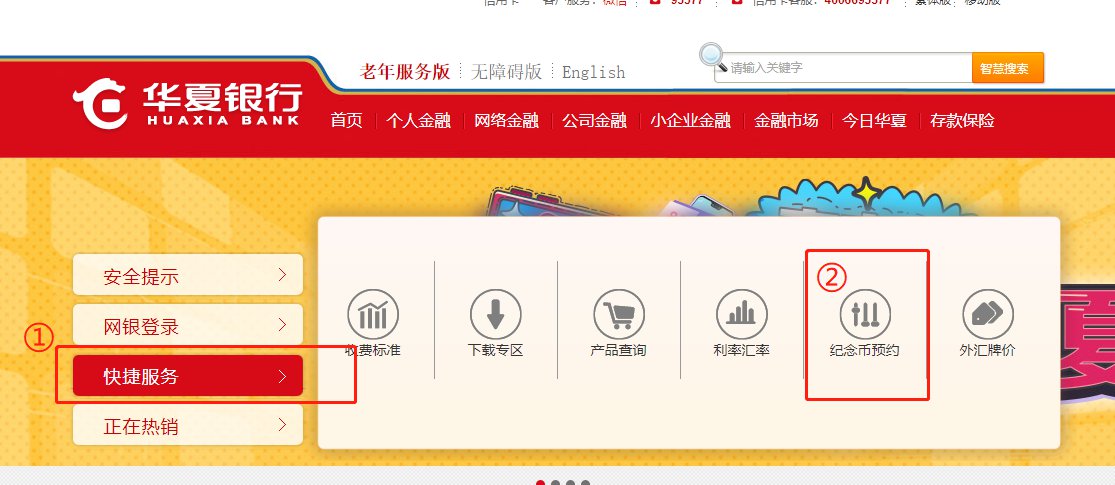Click the 下载专区 download arrow icon
Image resolution: width=1115 pixels, height=485 pixels.
point(496,314)
